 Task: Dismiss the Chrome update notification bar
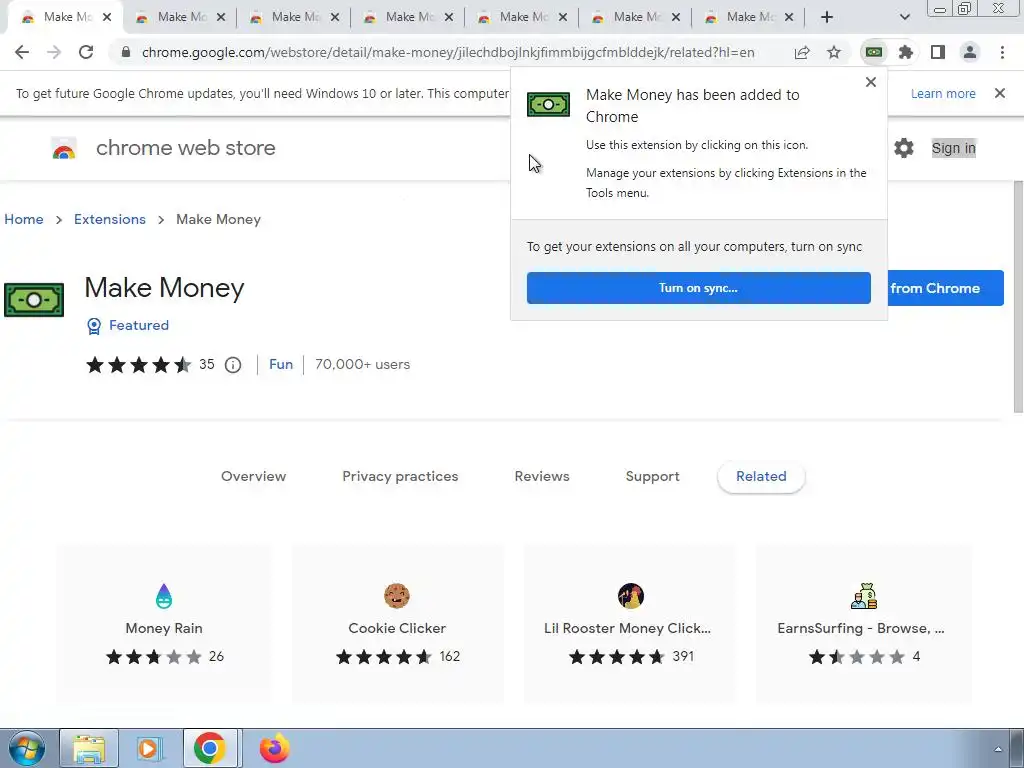tap(1000, 93)
